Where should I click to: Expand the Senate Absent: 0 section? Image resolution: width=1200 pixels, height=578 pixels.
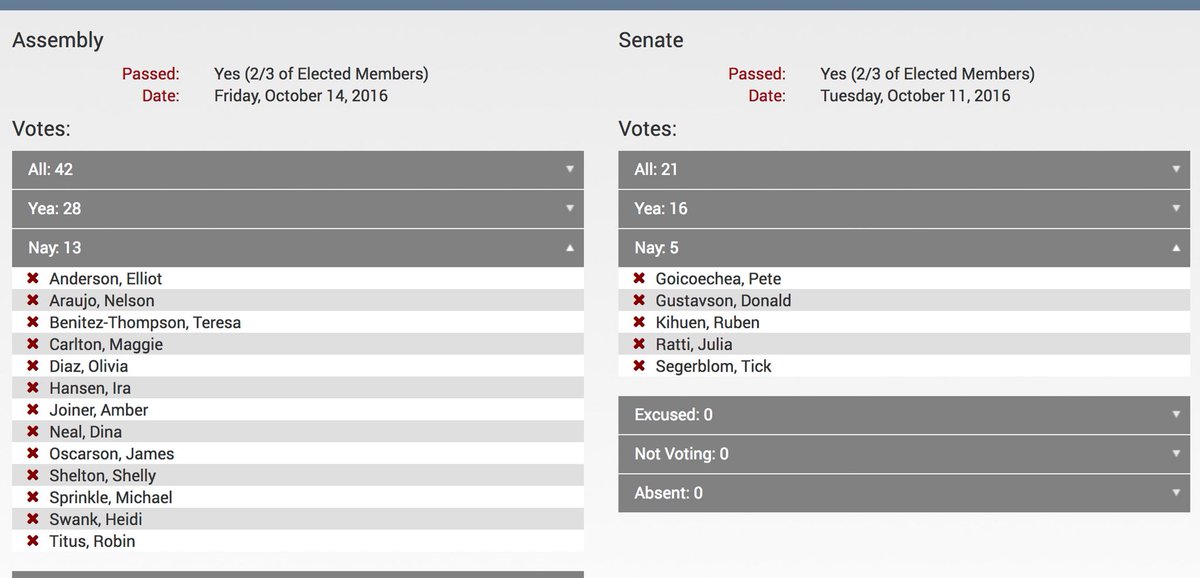904,493
